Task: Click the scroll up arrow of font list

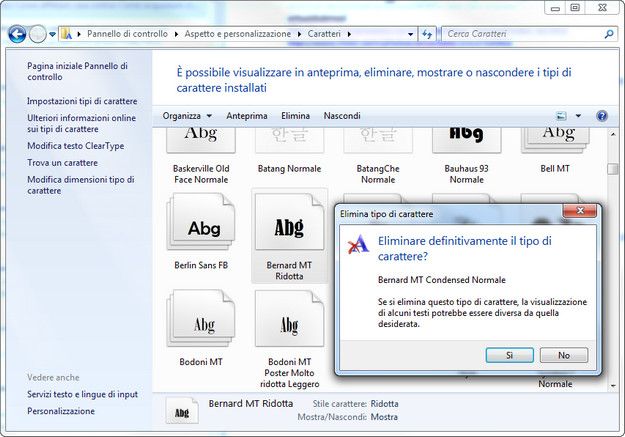Action: coord(613,135)
